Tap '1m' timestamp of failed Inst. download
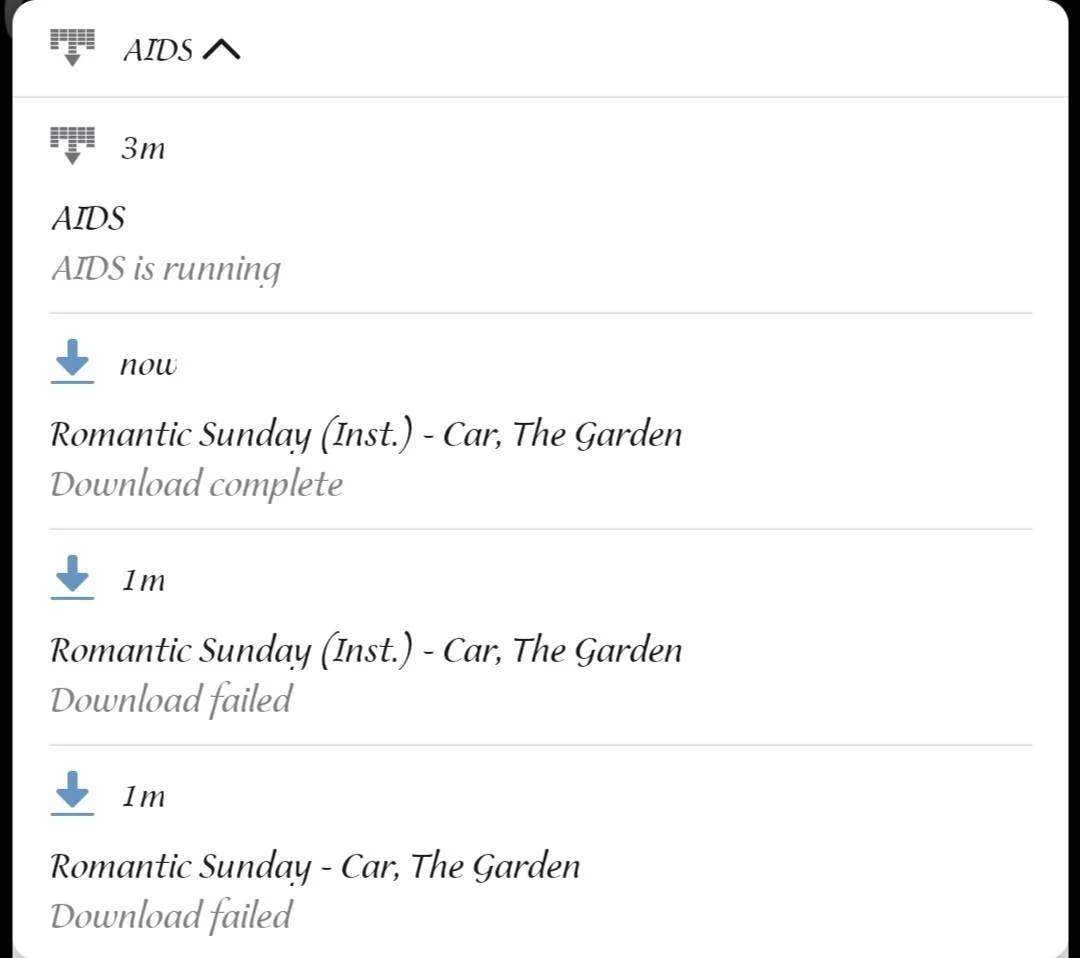The image size is (1080, 958). pyautogui.click(x=143, y=580)
